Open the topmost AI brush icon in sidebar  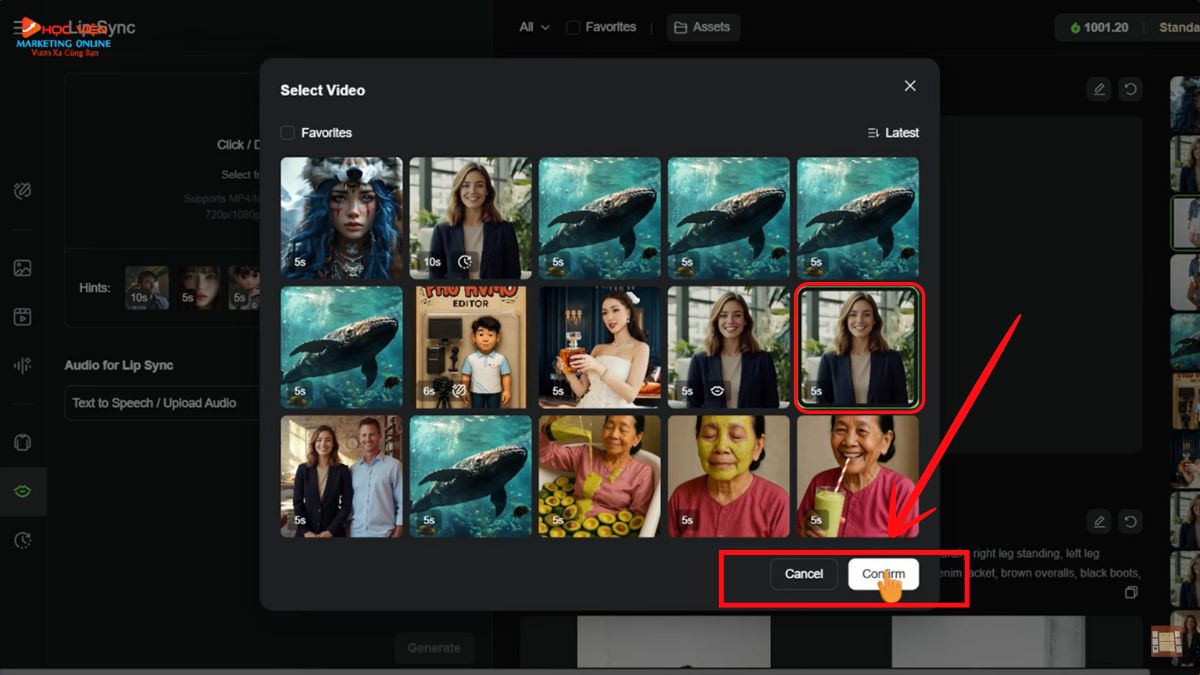click(x=23, y=191)
